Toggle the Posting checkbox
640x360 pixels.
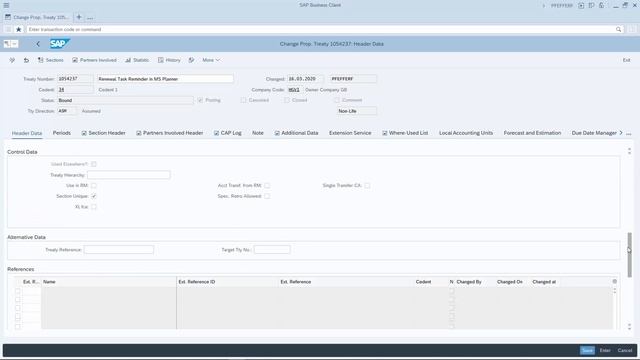pyautogui.click(x=200, y=100)
